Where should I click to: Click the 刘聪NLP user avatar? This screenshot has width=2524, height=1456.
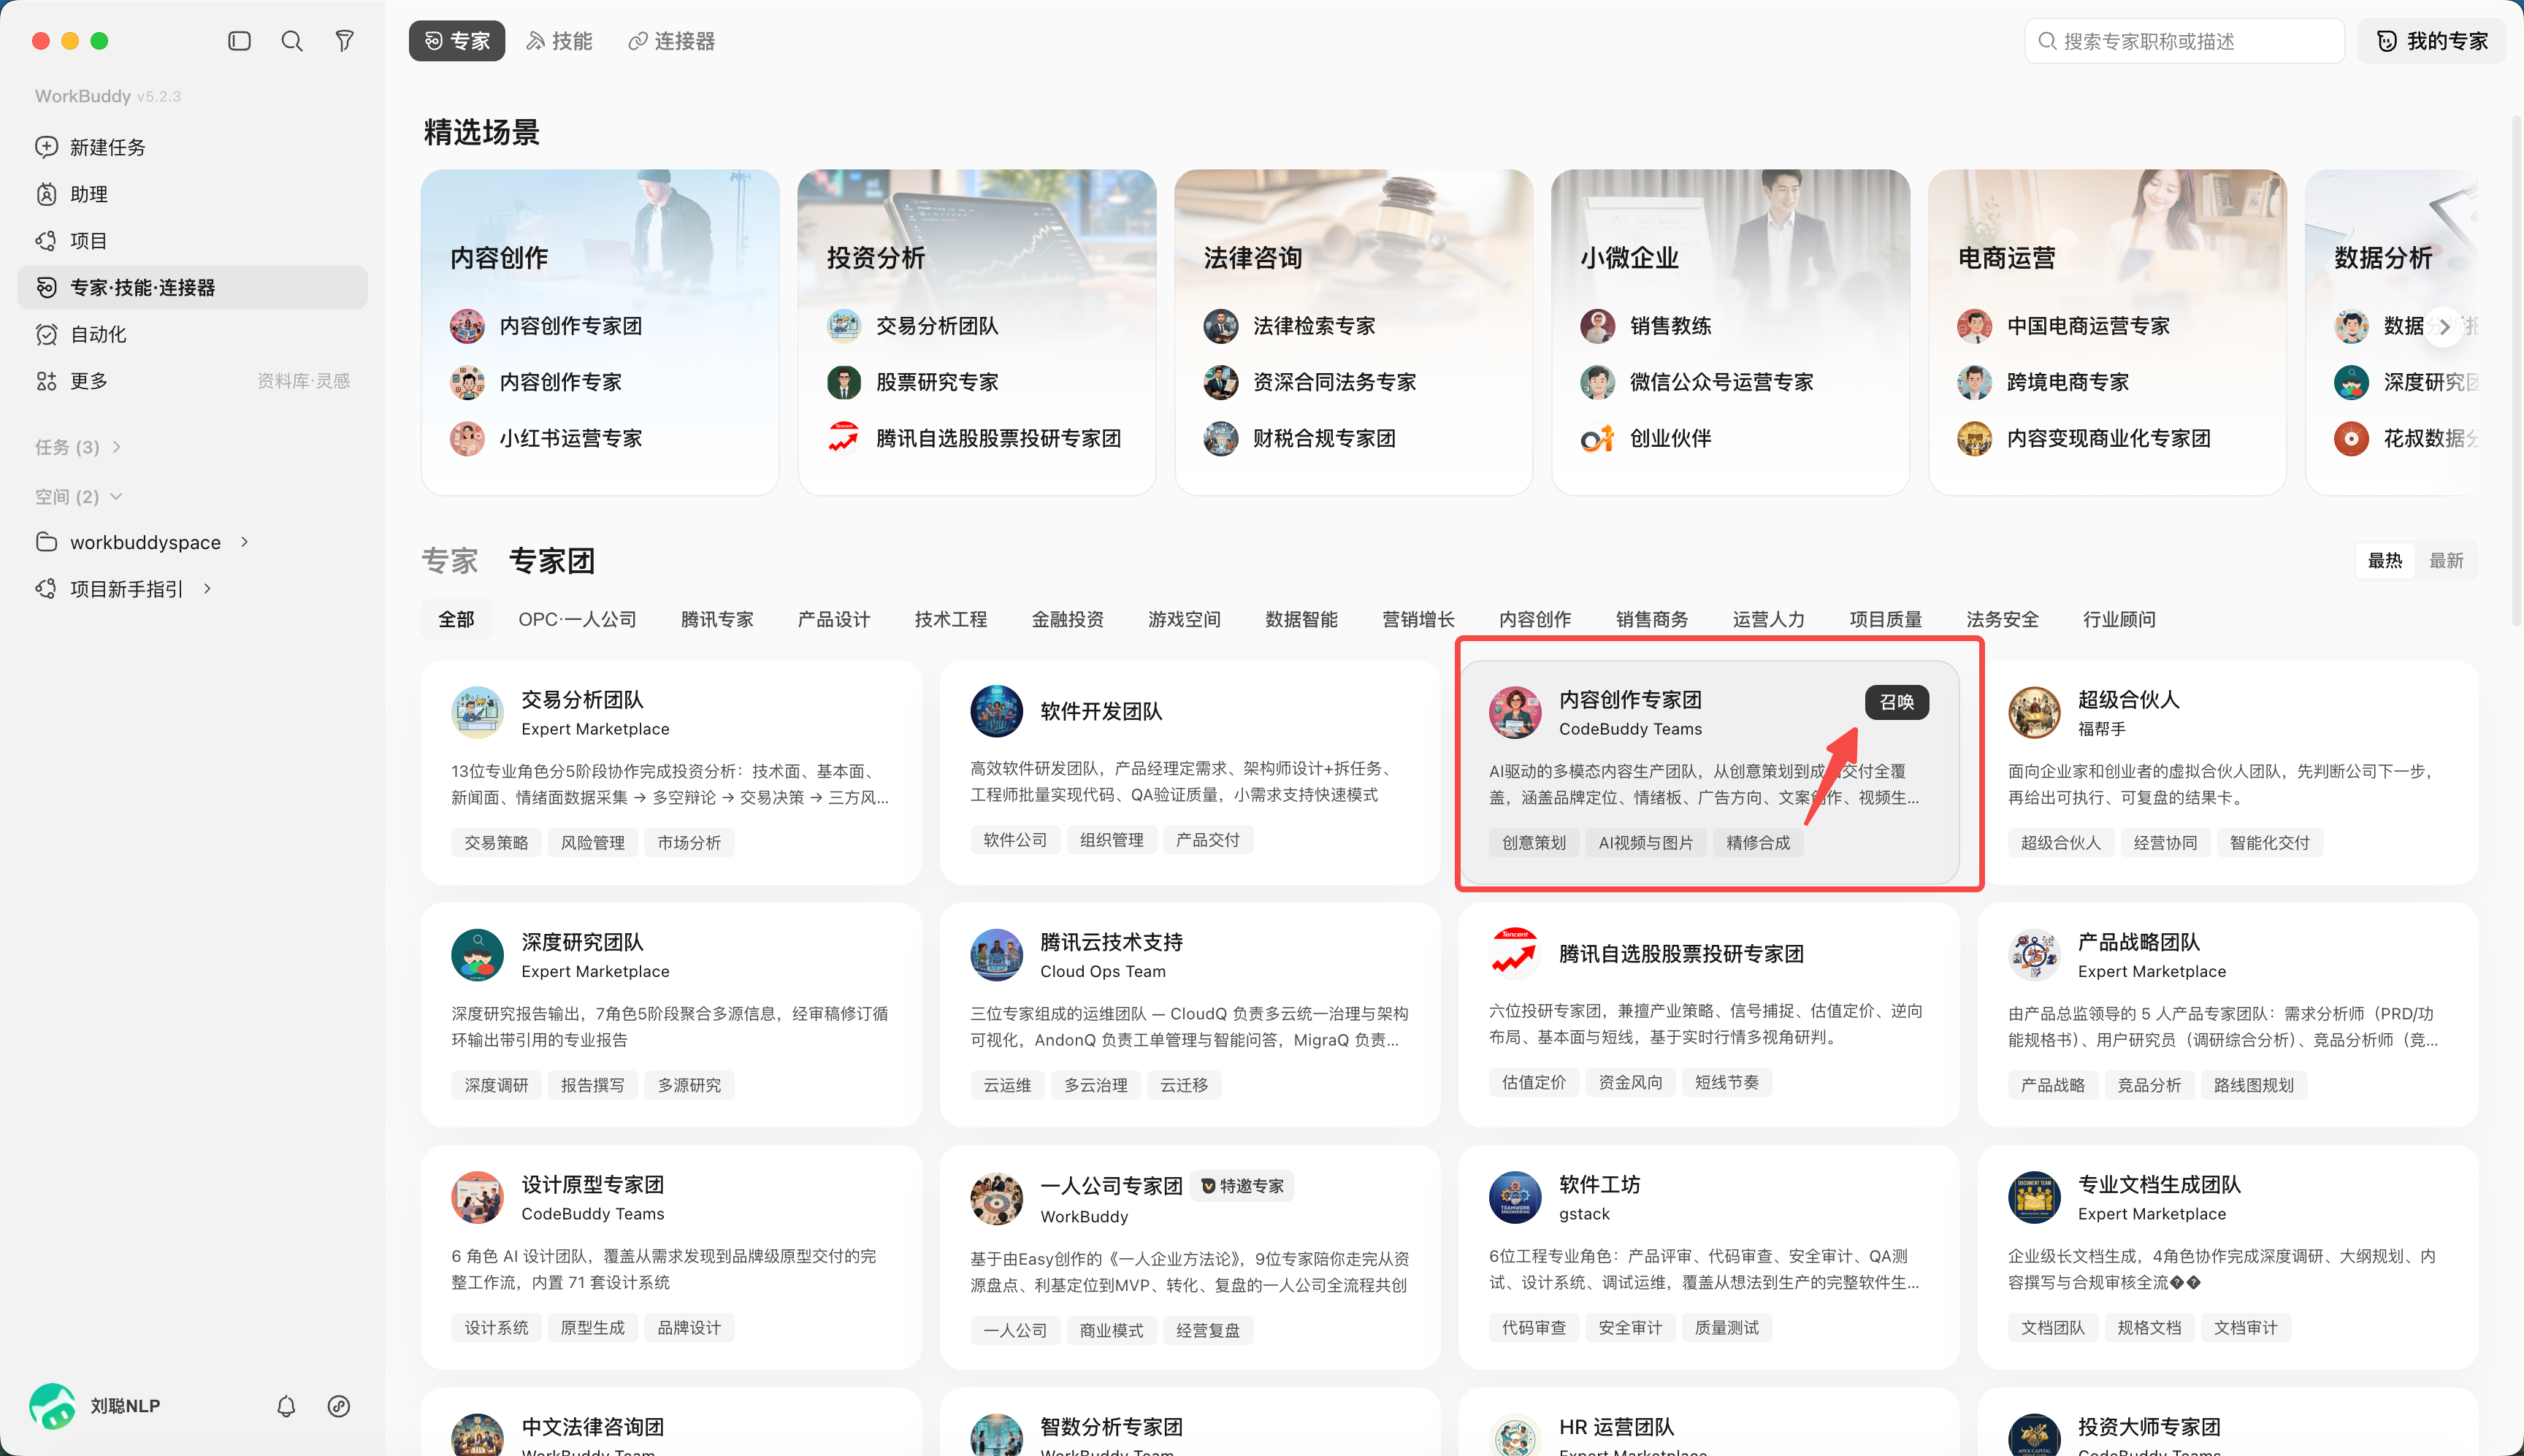pos(52,1406)
